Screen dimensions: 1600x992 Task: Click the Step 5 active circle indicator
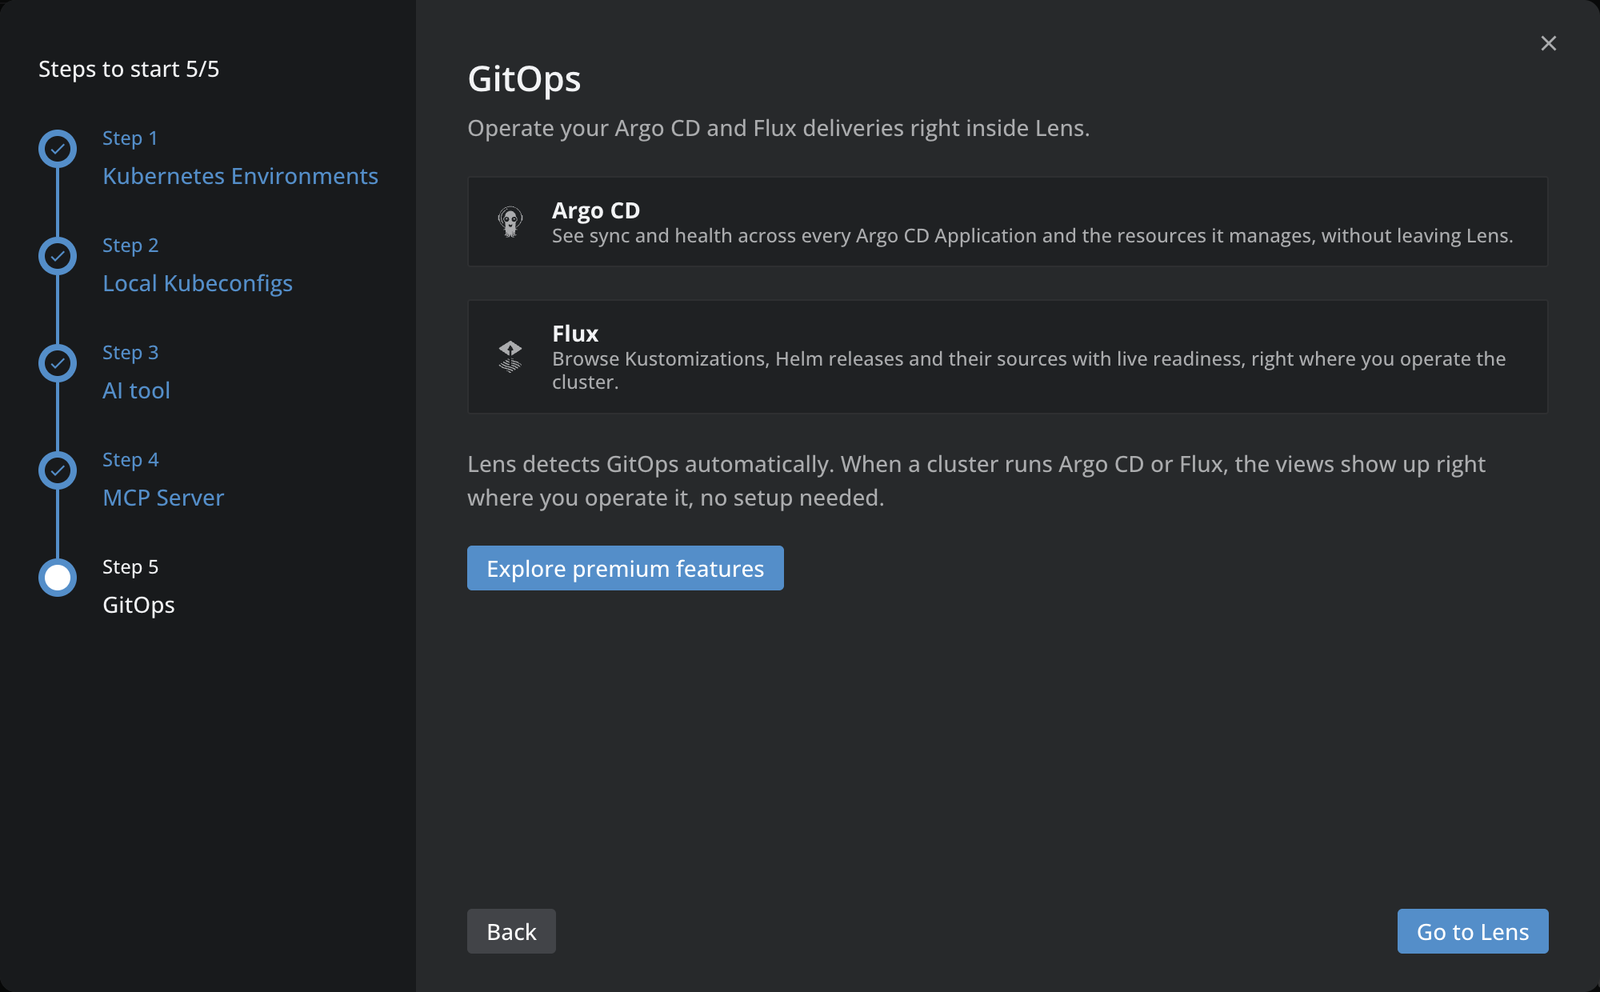[x=58, y=577]
